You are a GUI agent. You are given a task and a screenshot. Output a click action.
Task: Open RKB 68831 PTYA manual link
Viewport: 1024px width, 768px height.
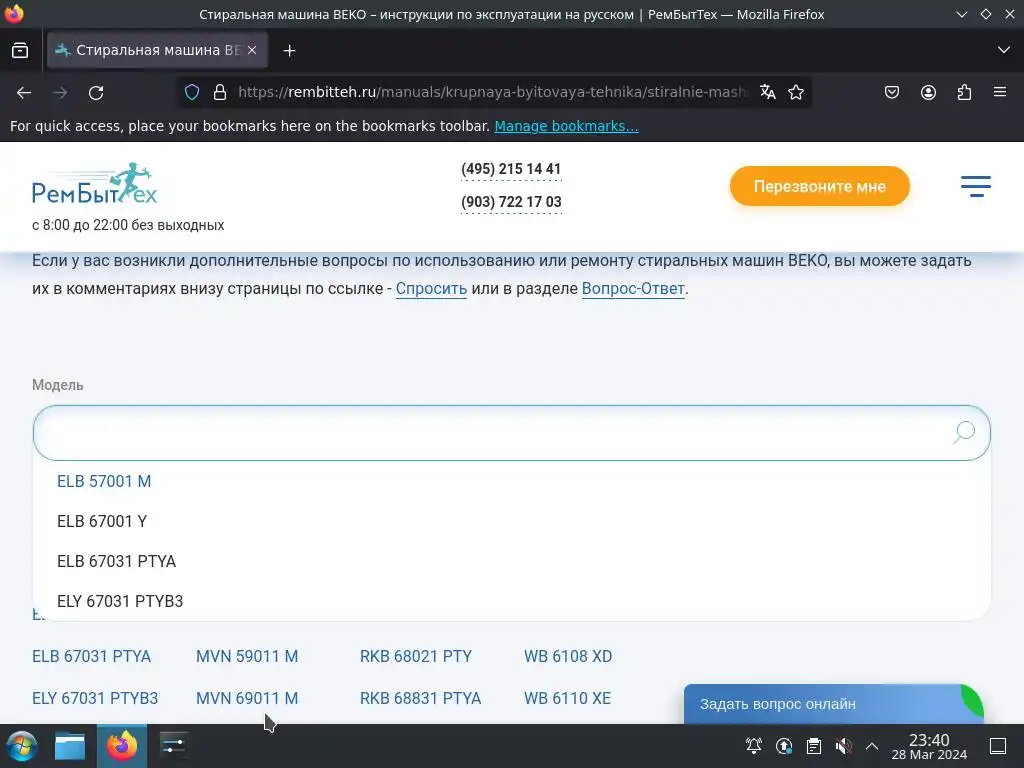420,698
